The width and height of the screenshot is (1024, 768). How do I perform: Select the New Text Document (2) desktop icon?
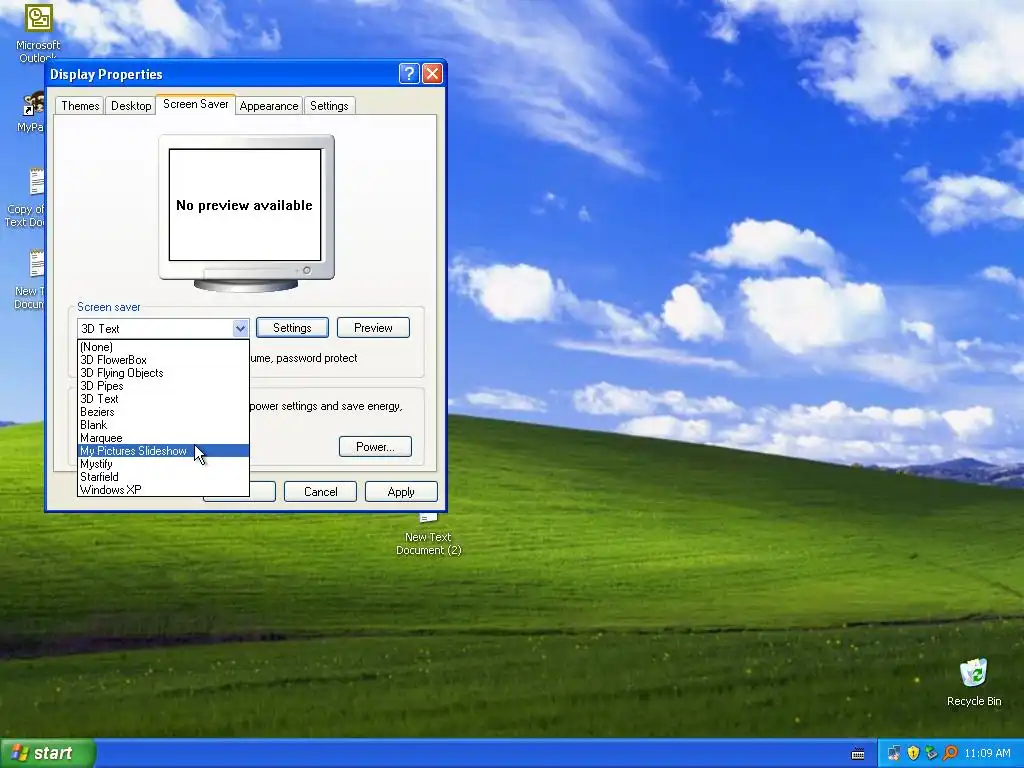[428, 536]
